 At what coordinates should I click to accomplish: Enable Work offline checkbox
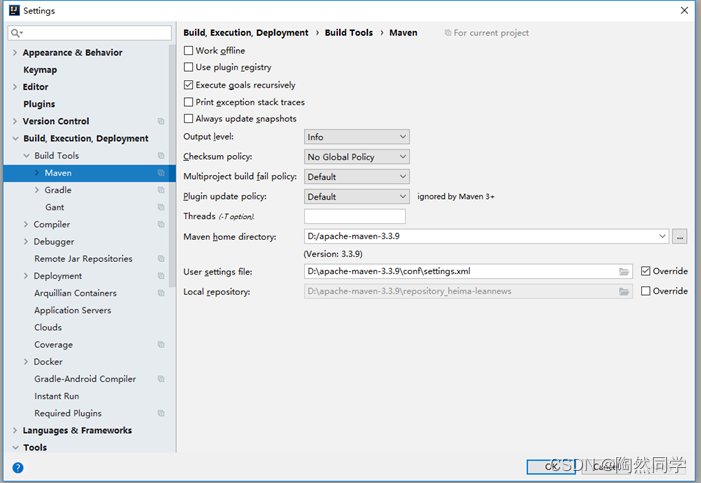pos(188,51)
